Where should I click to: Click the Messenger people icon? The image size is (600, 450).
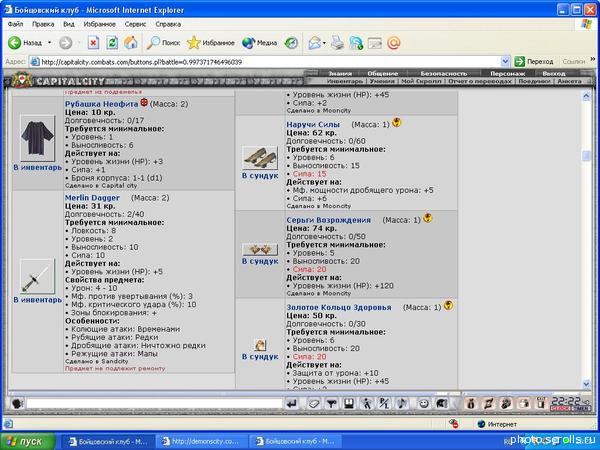(356, 43)
